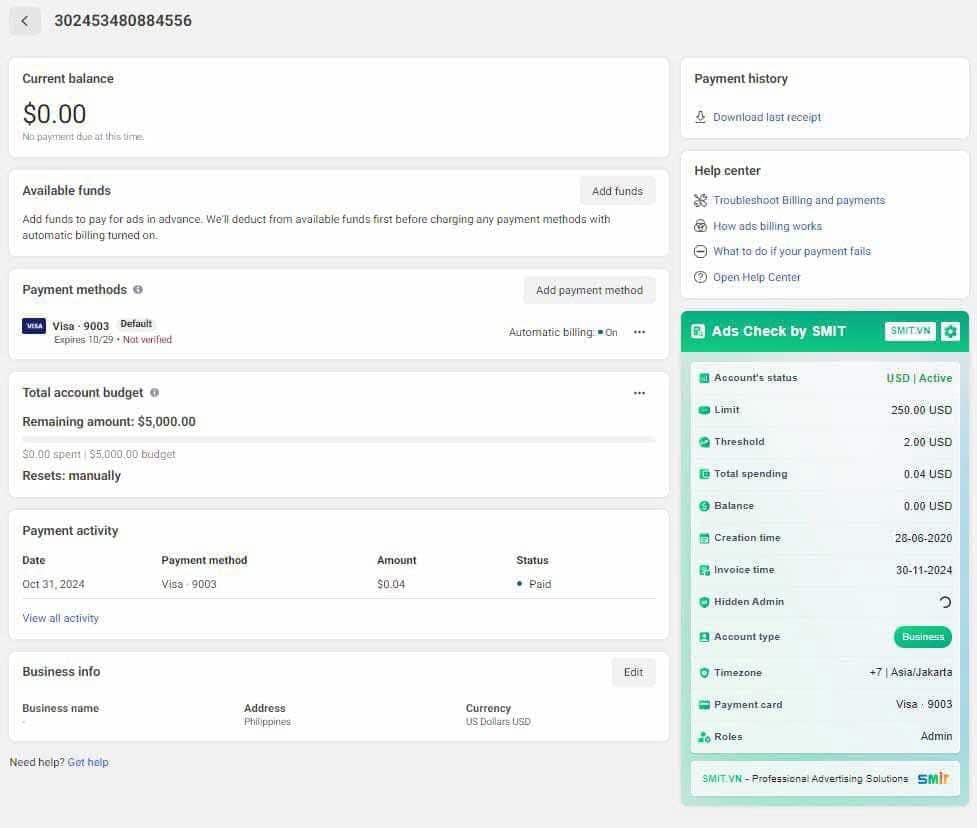Open Ads Check settings gear icon

pos(950,331)
